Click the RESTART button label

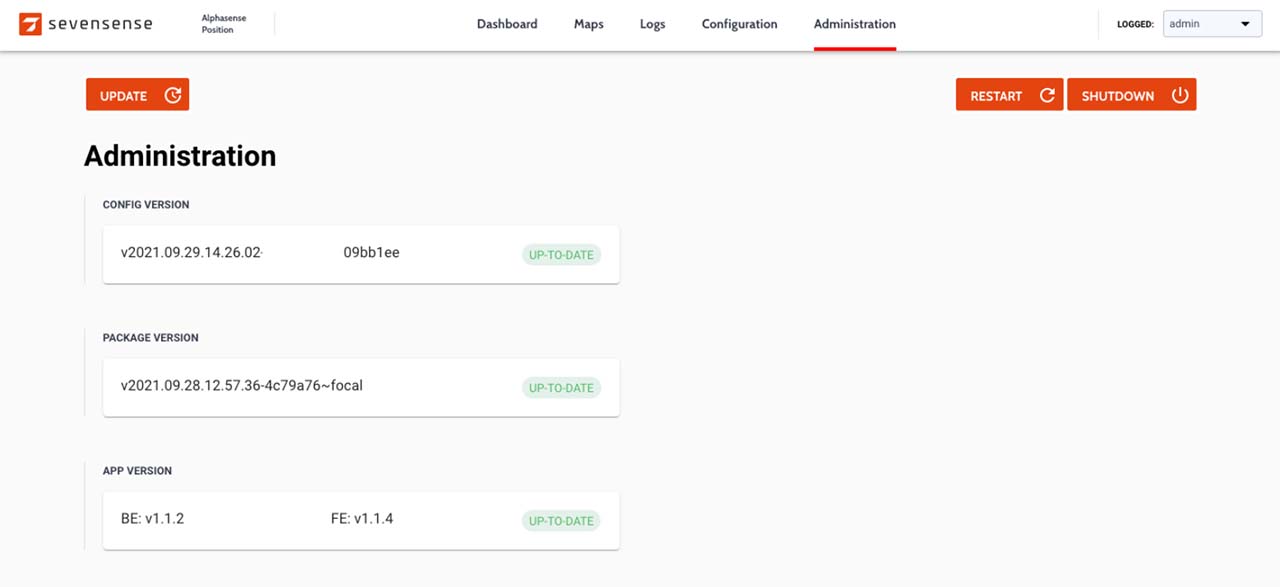tap(996, 96)
